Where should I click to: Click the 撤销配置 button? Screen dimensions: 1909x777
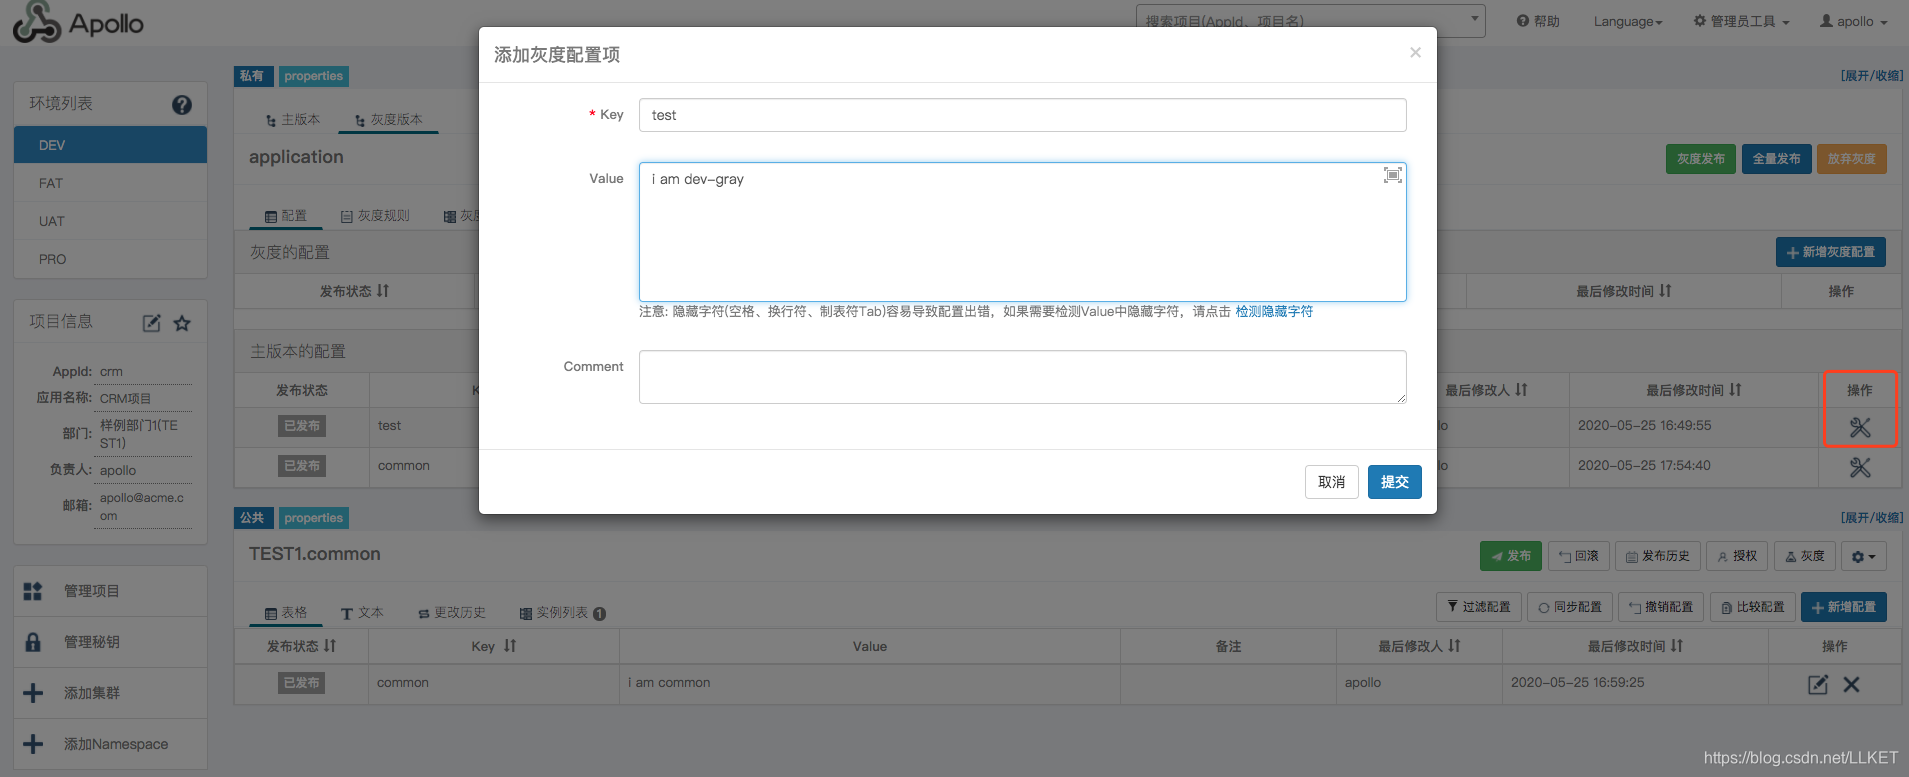(x=1662, y=607)
